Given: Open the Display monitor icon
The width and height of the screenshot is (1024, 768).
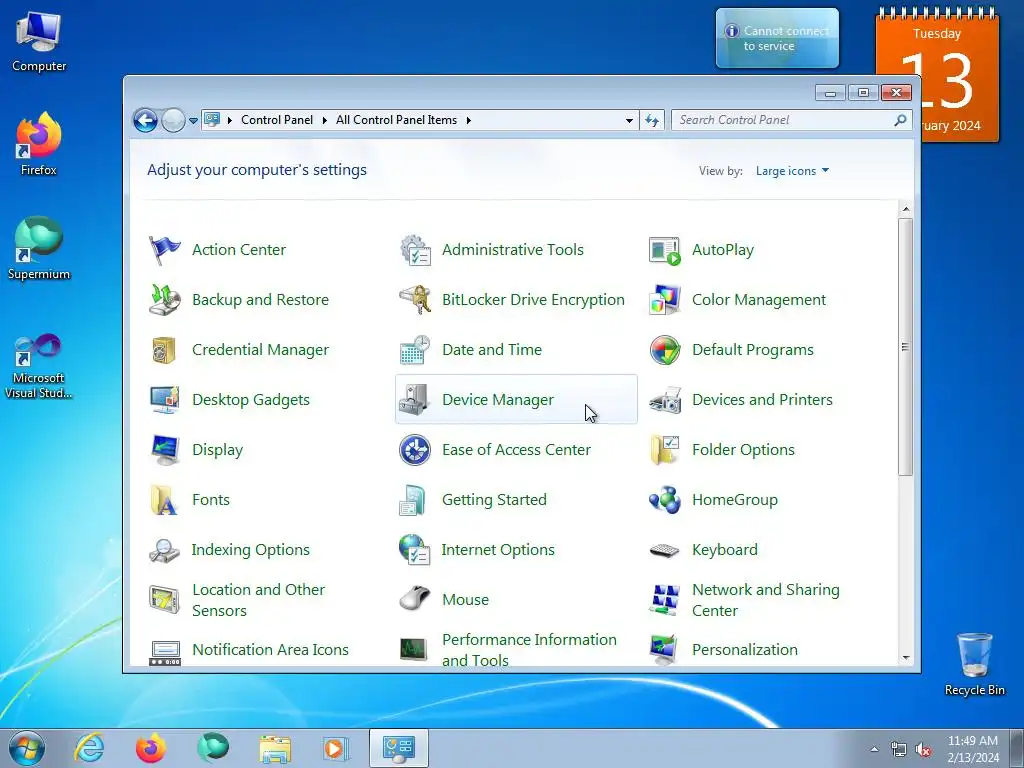Looking at the screenshot, I should (x=164, y=450).
